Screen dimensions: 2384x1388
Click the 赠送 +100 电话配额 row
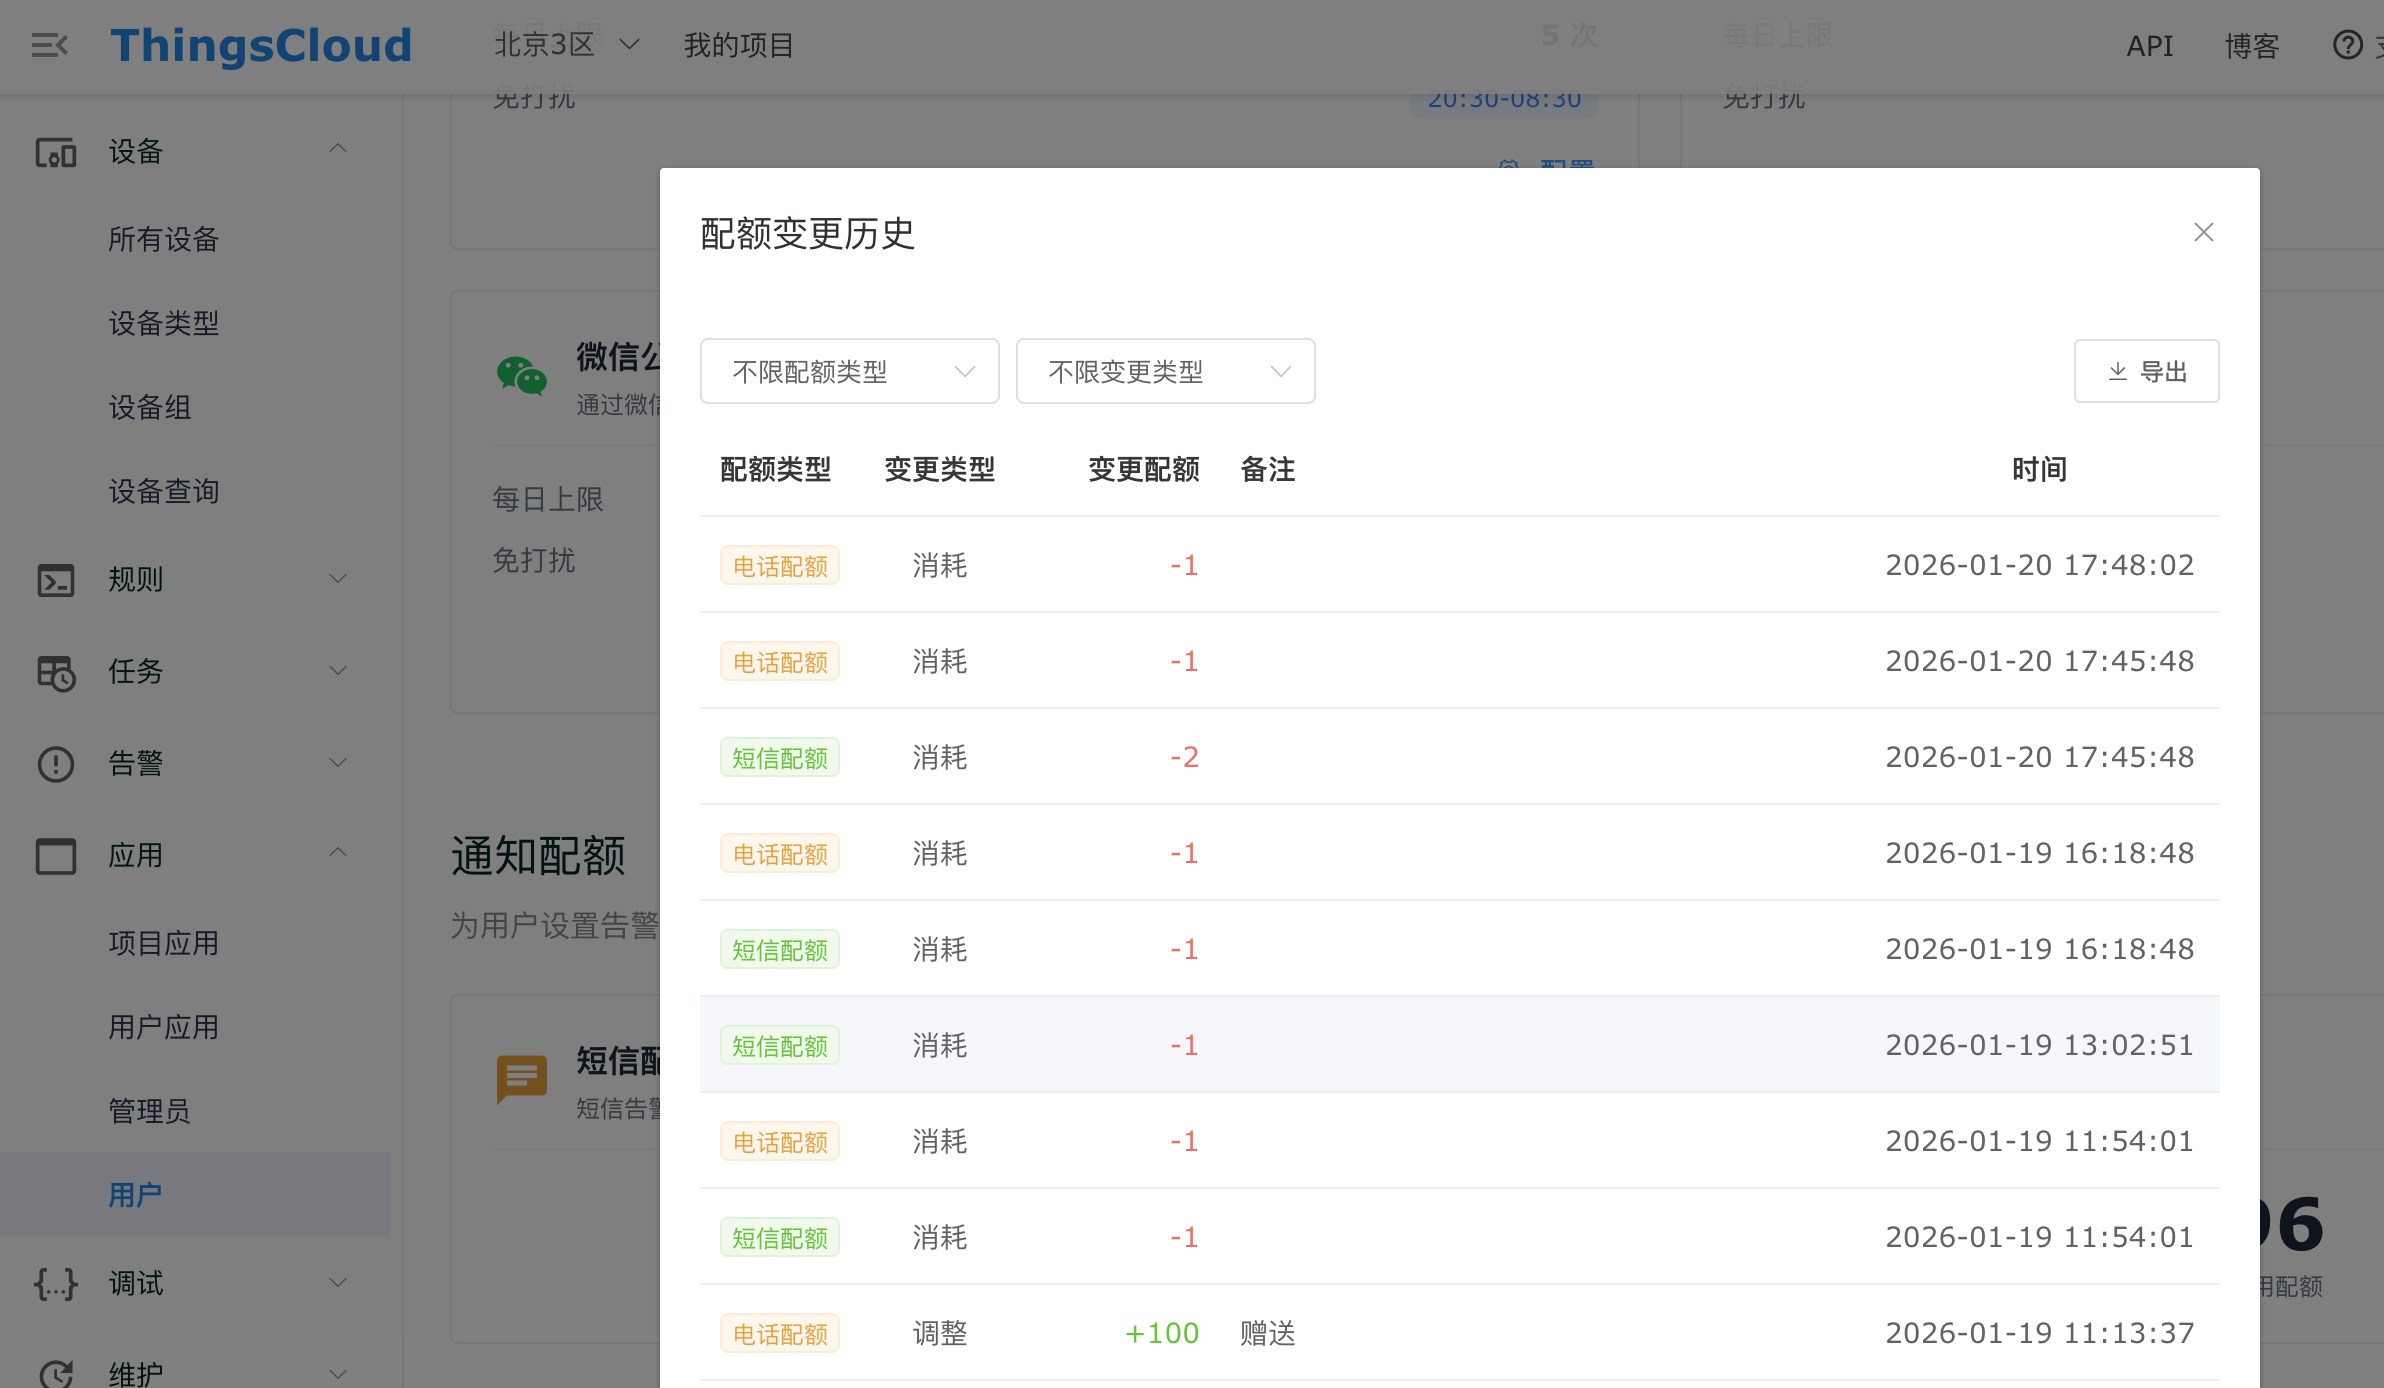1458,1333
